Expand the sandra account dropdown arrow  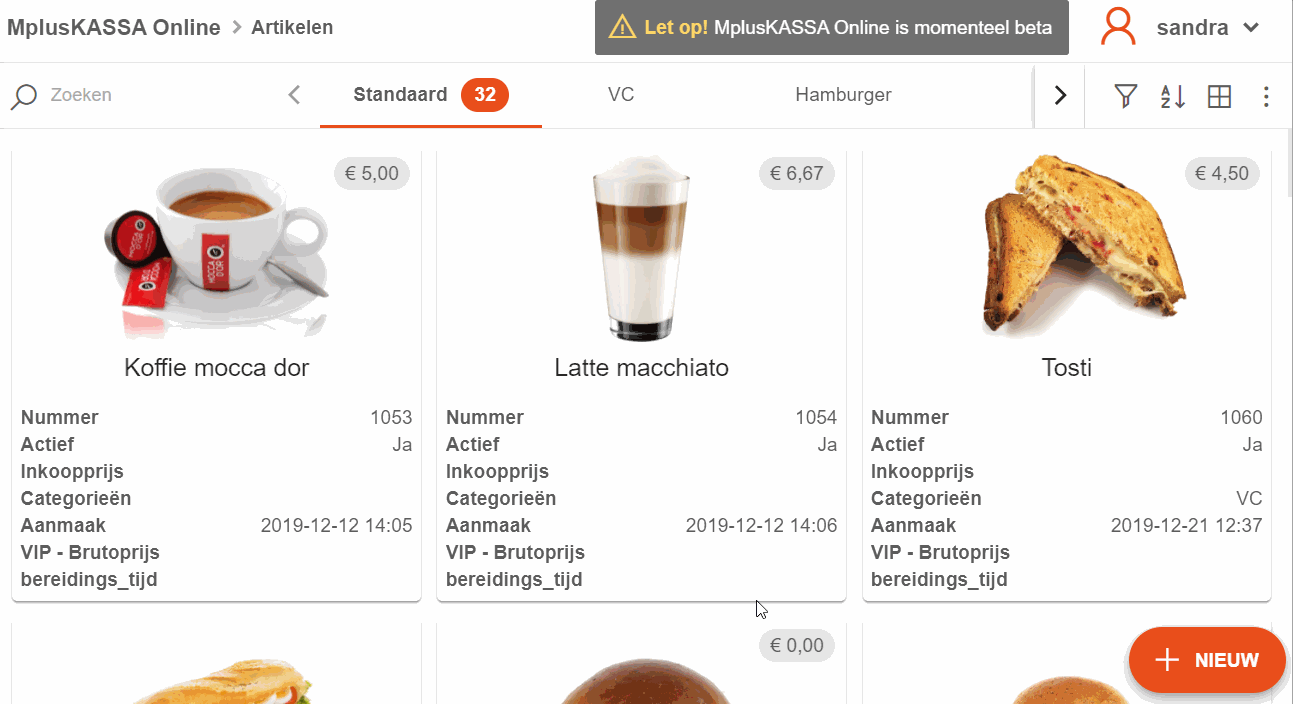(1250, 28)
